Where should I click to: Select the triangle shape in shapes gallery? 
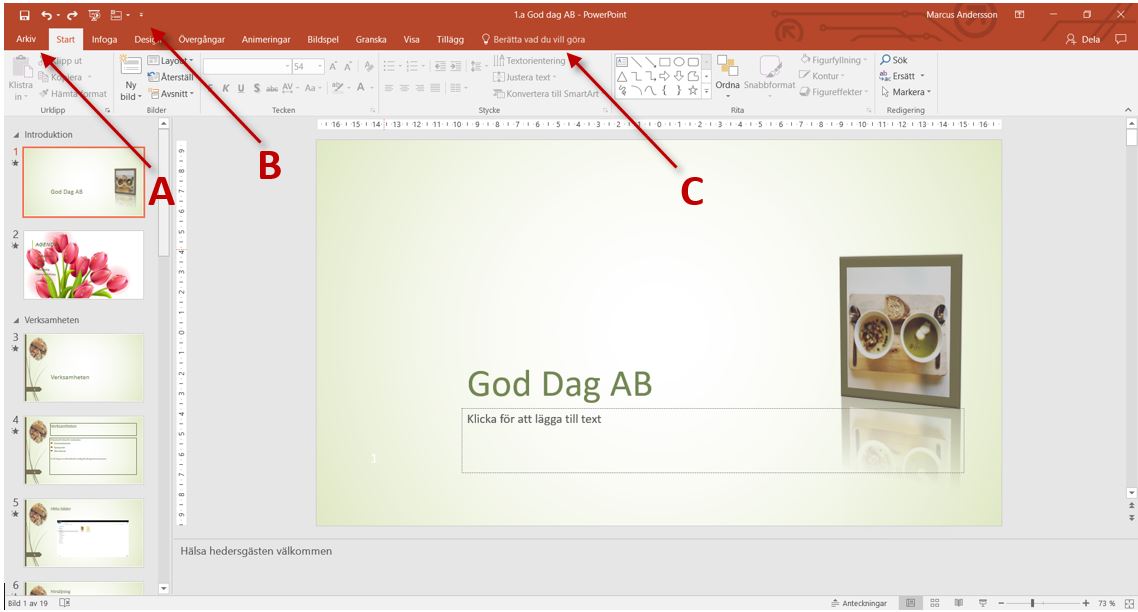622,76
